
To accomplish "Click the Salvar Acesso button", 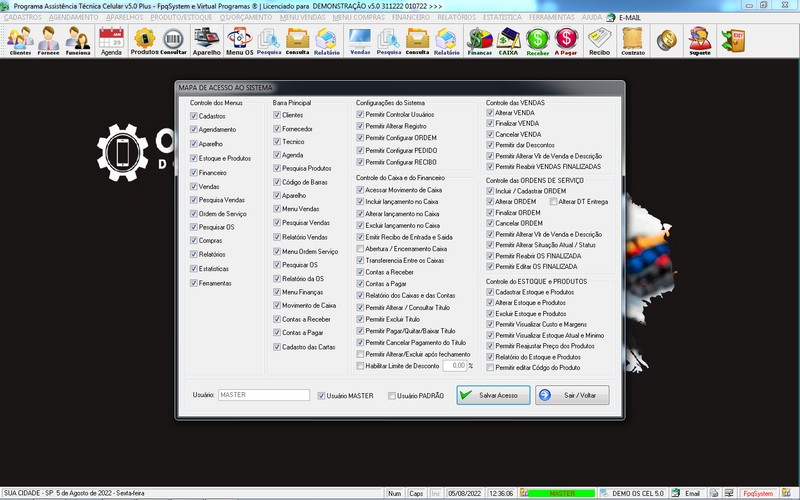I will (492, 395).
